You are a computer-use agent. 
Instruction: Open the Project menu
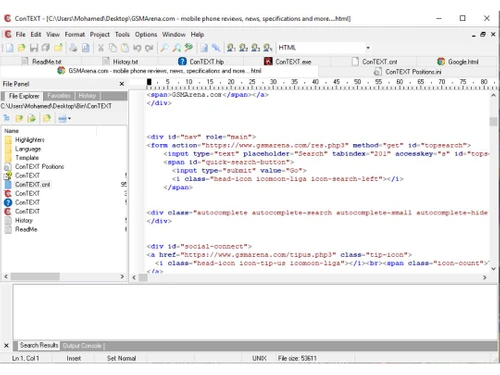click(x=100, y=34)
